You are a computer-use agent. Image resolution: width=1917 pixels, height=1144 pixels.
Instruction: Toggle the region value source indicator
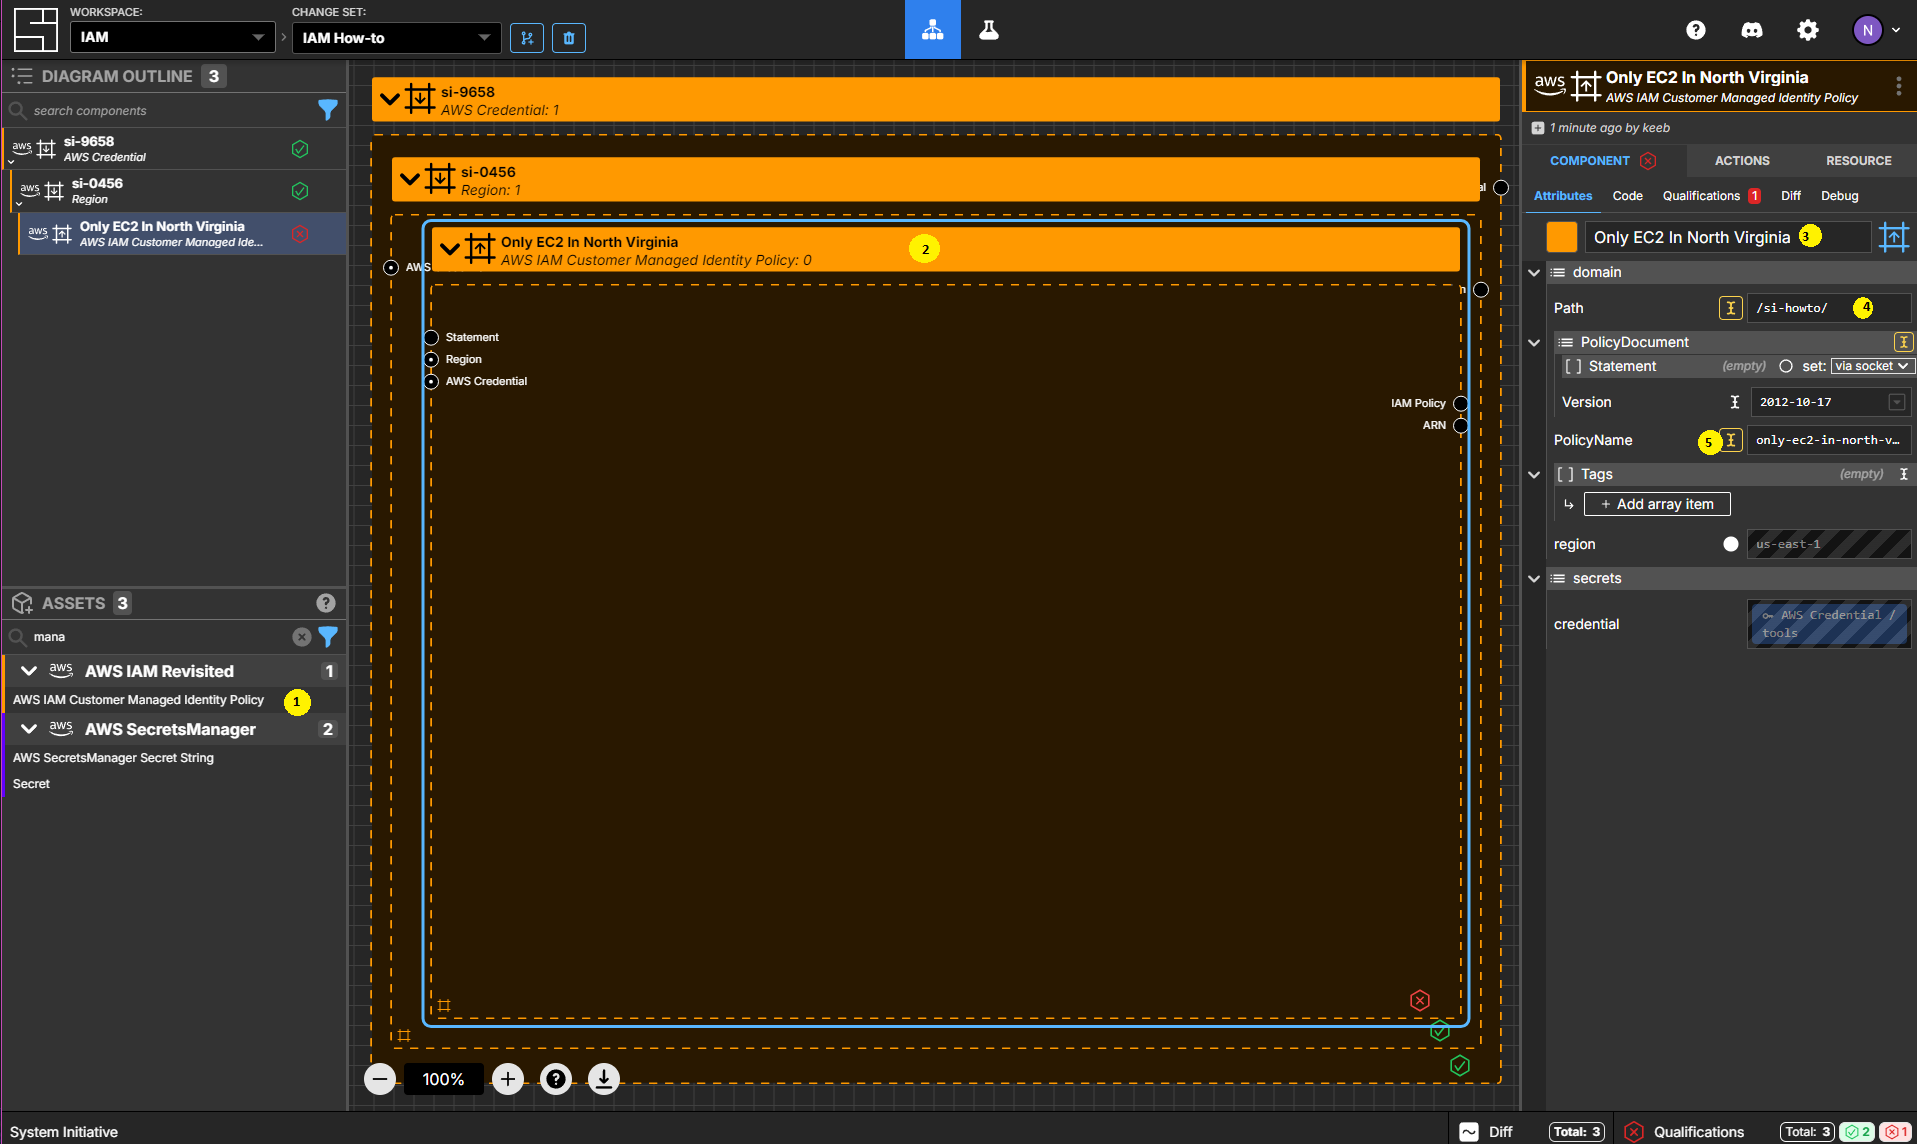(1731, 544)
